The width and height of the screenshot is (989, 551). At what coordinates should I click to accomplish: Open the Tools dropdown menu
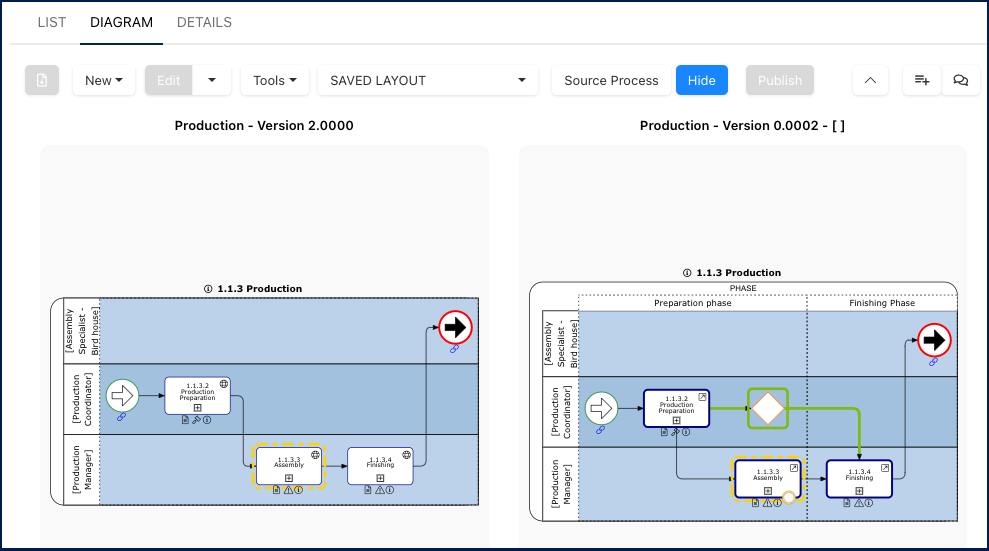[275, 81]
